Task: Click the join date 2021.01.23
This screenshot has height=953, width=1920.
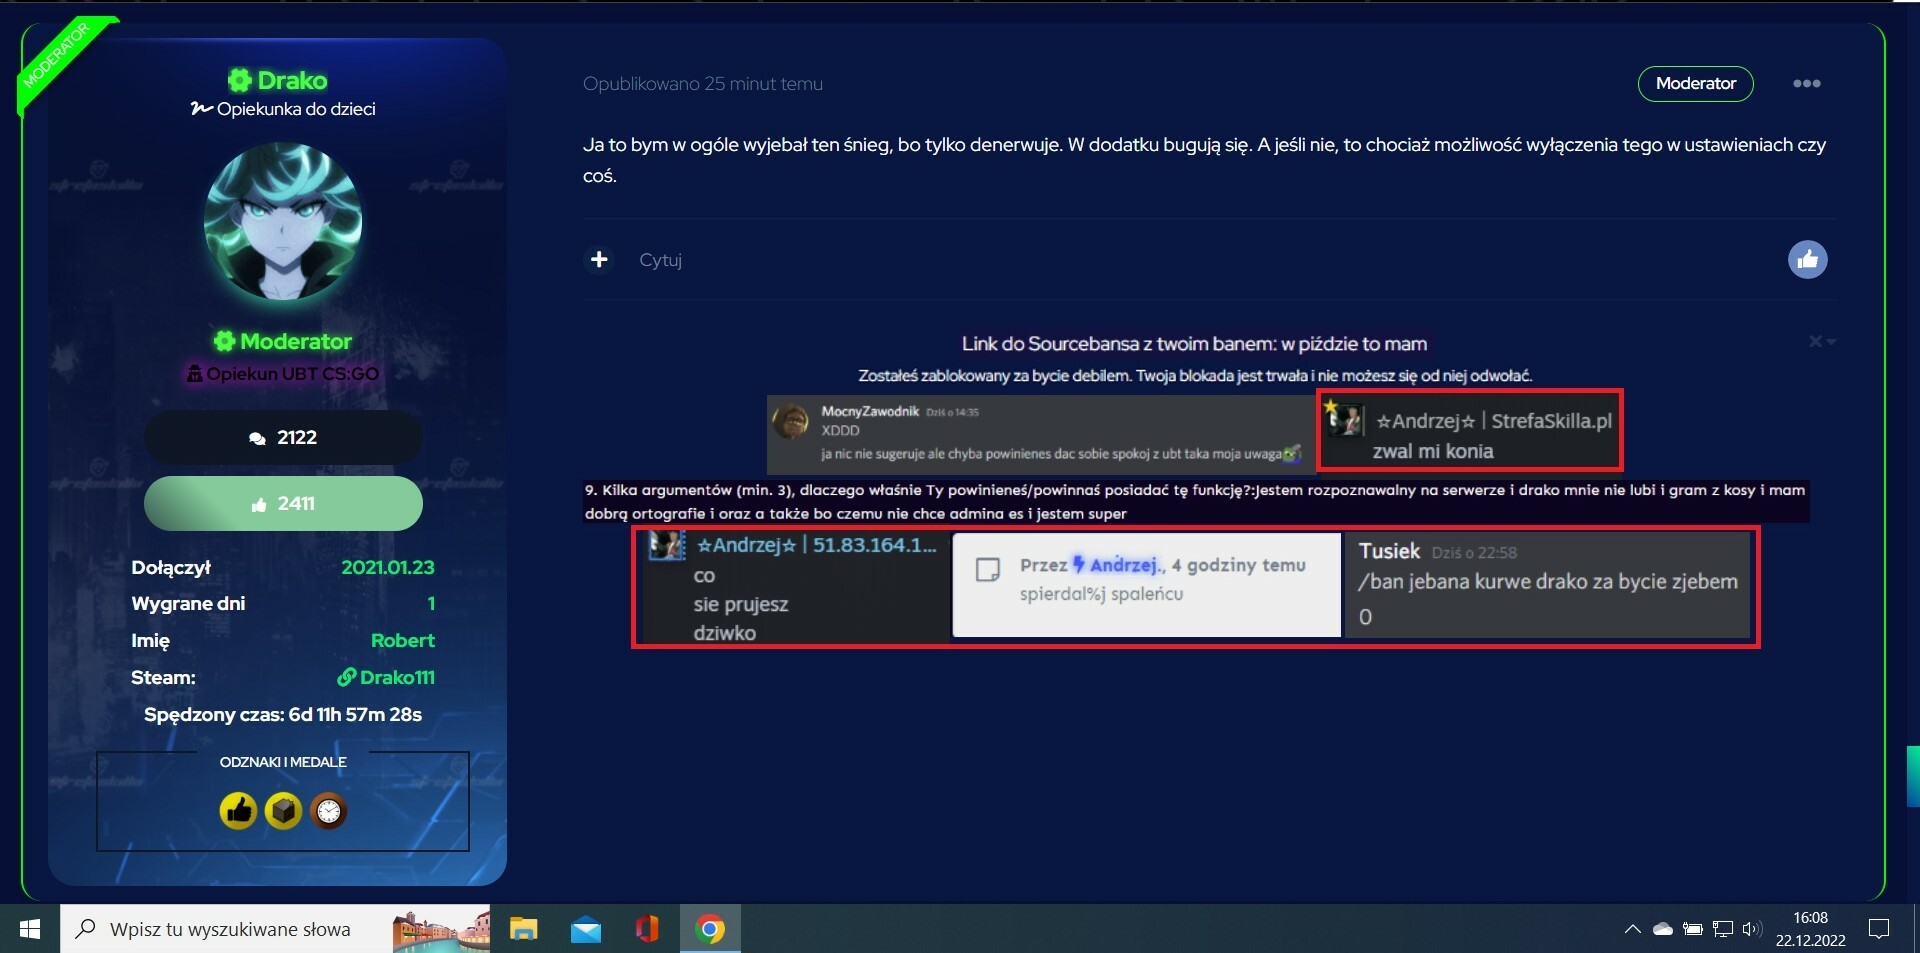Action: pyautogui.click(x=388, y=567)
